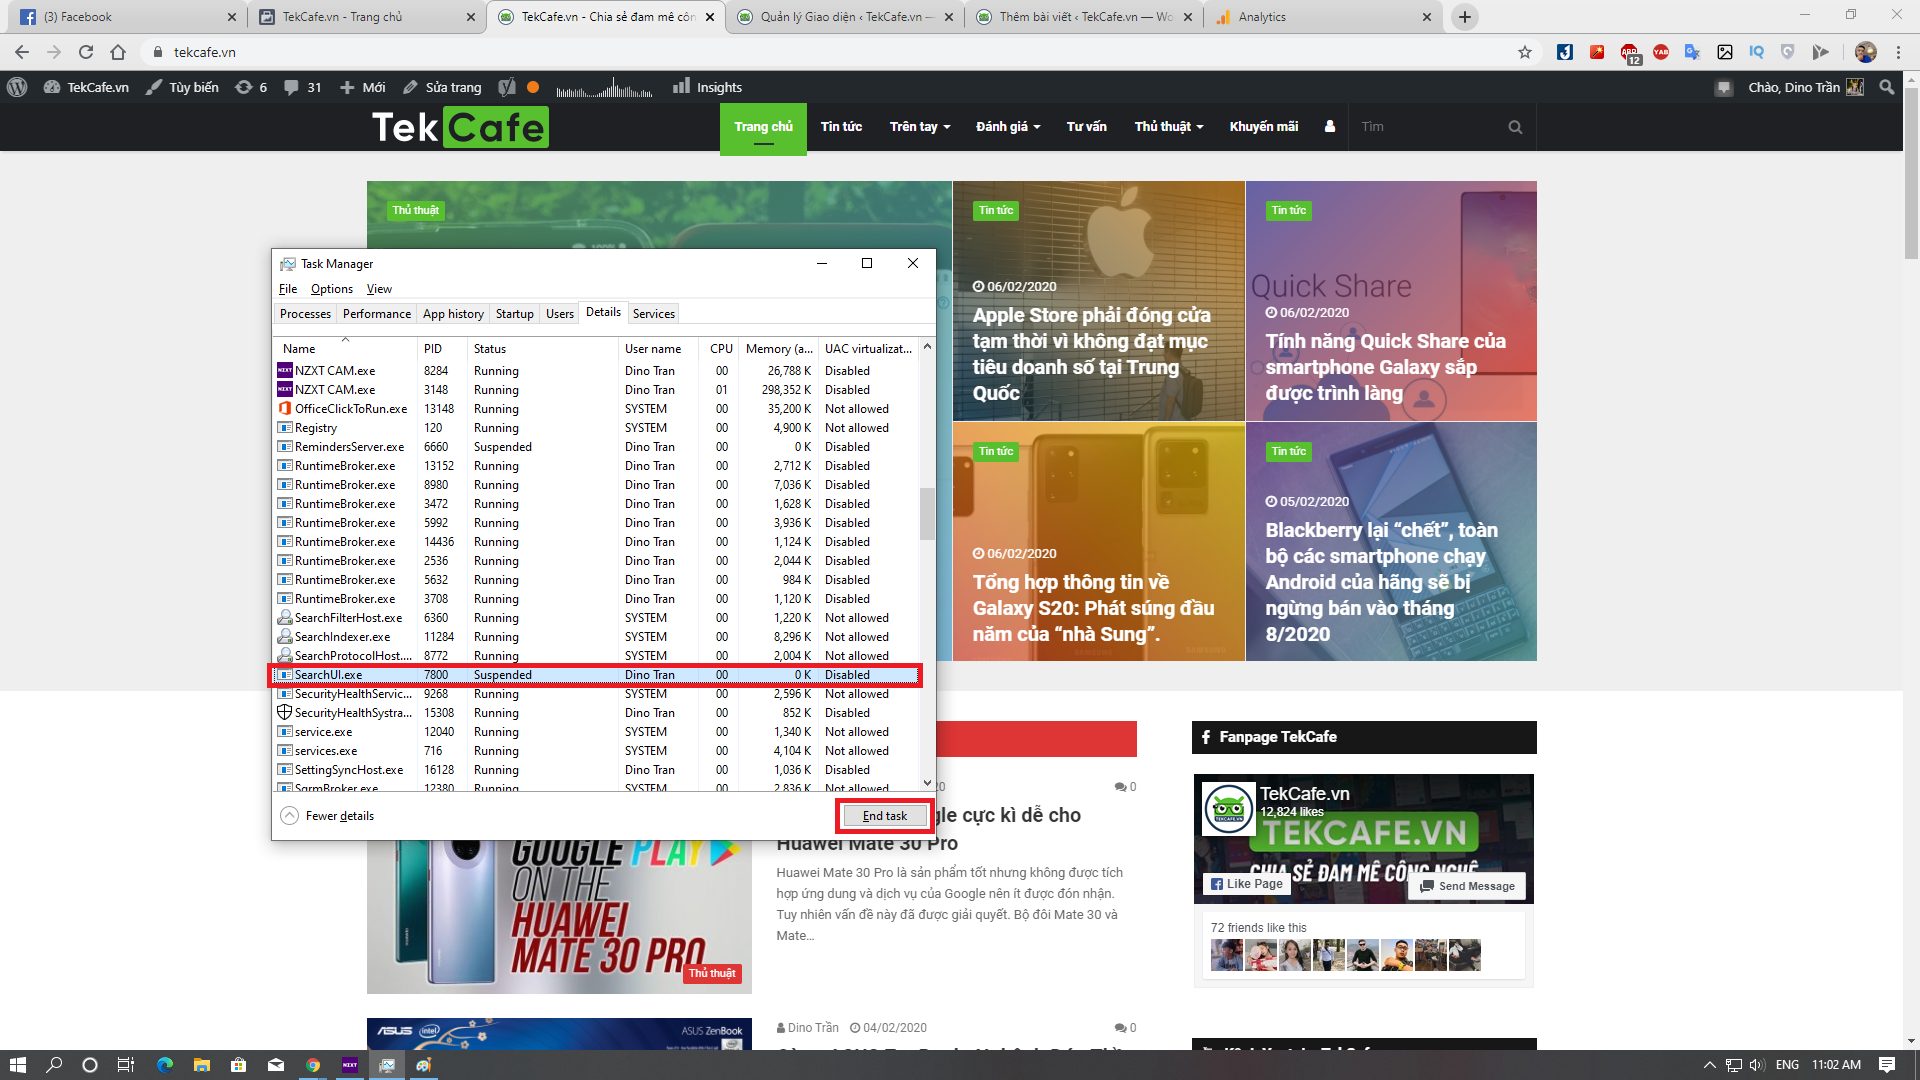The height and width of the screenshot is (1080, 1920).
Task: Show hidden system tray icons
Action: coord(1709,1065)
